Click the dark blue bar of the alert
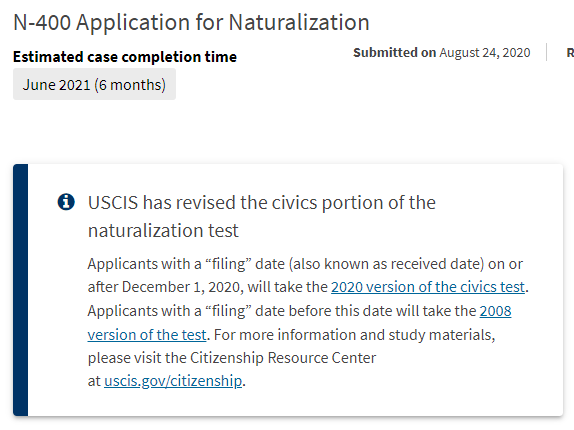Viewport: 574px width, 430px height. coord(20,290)
